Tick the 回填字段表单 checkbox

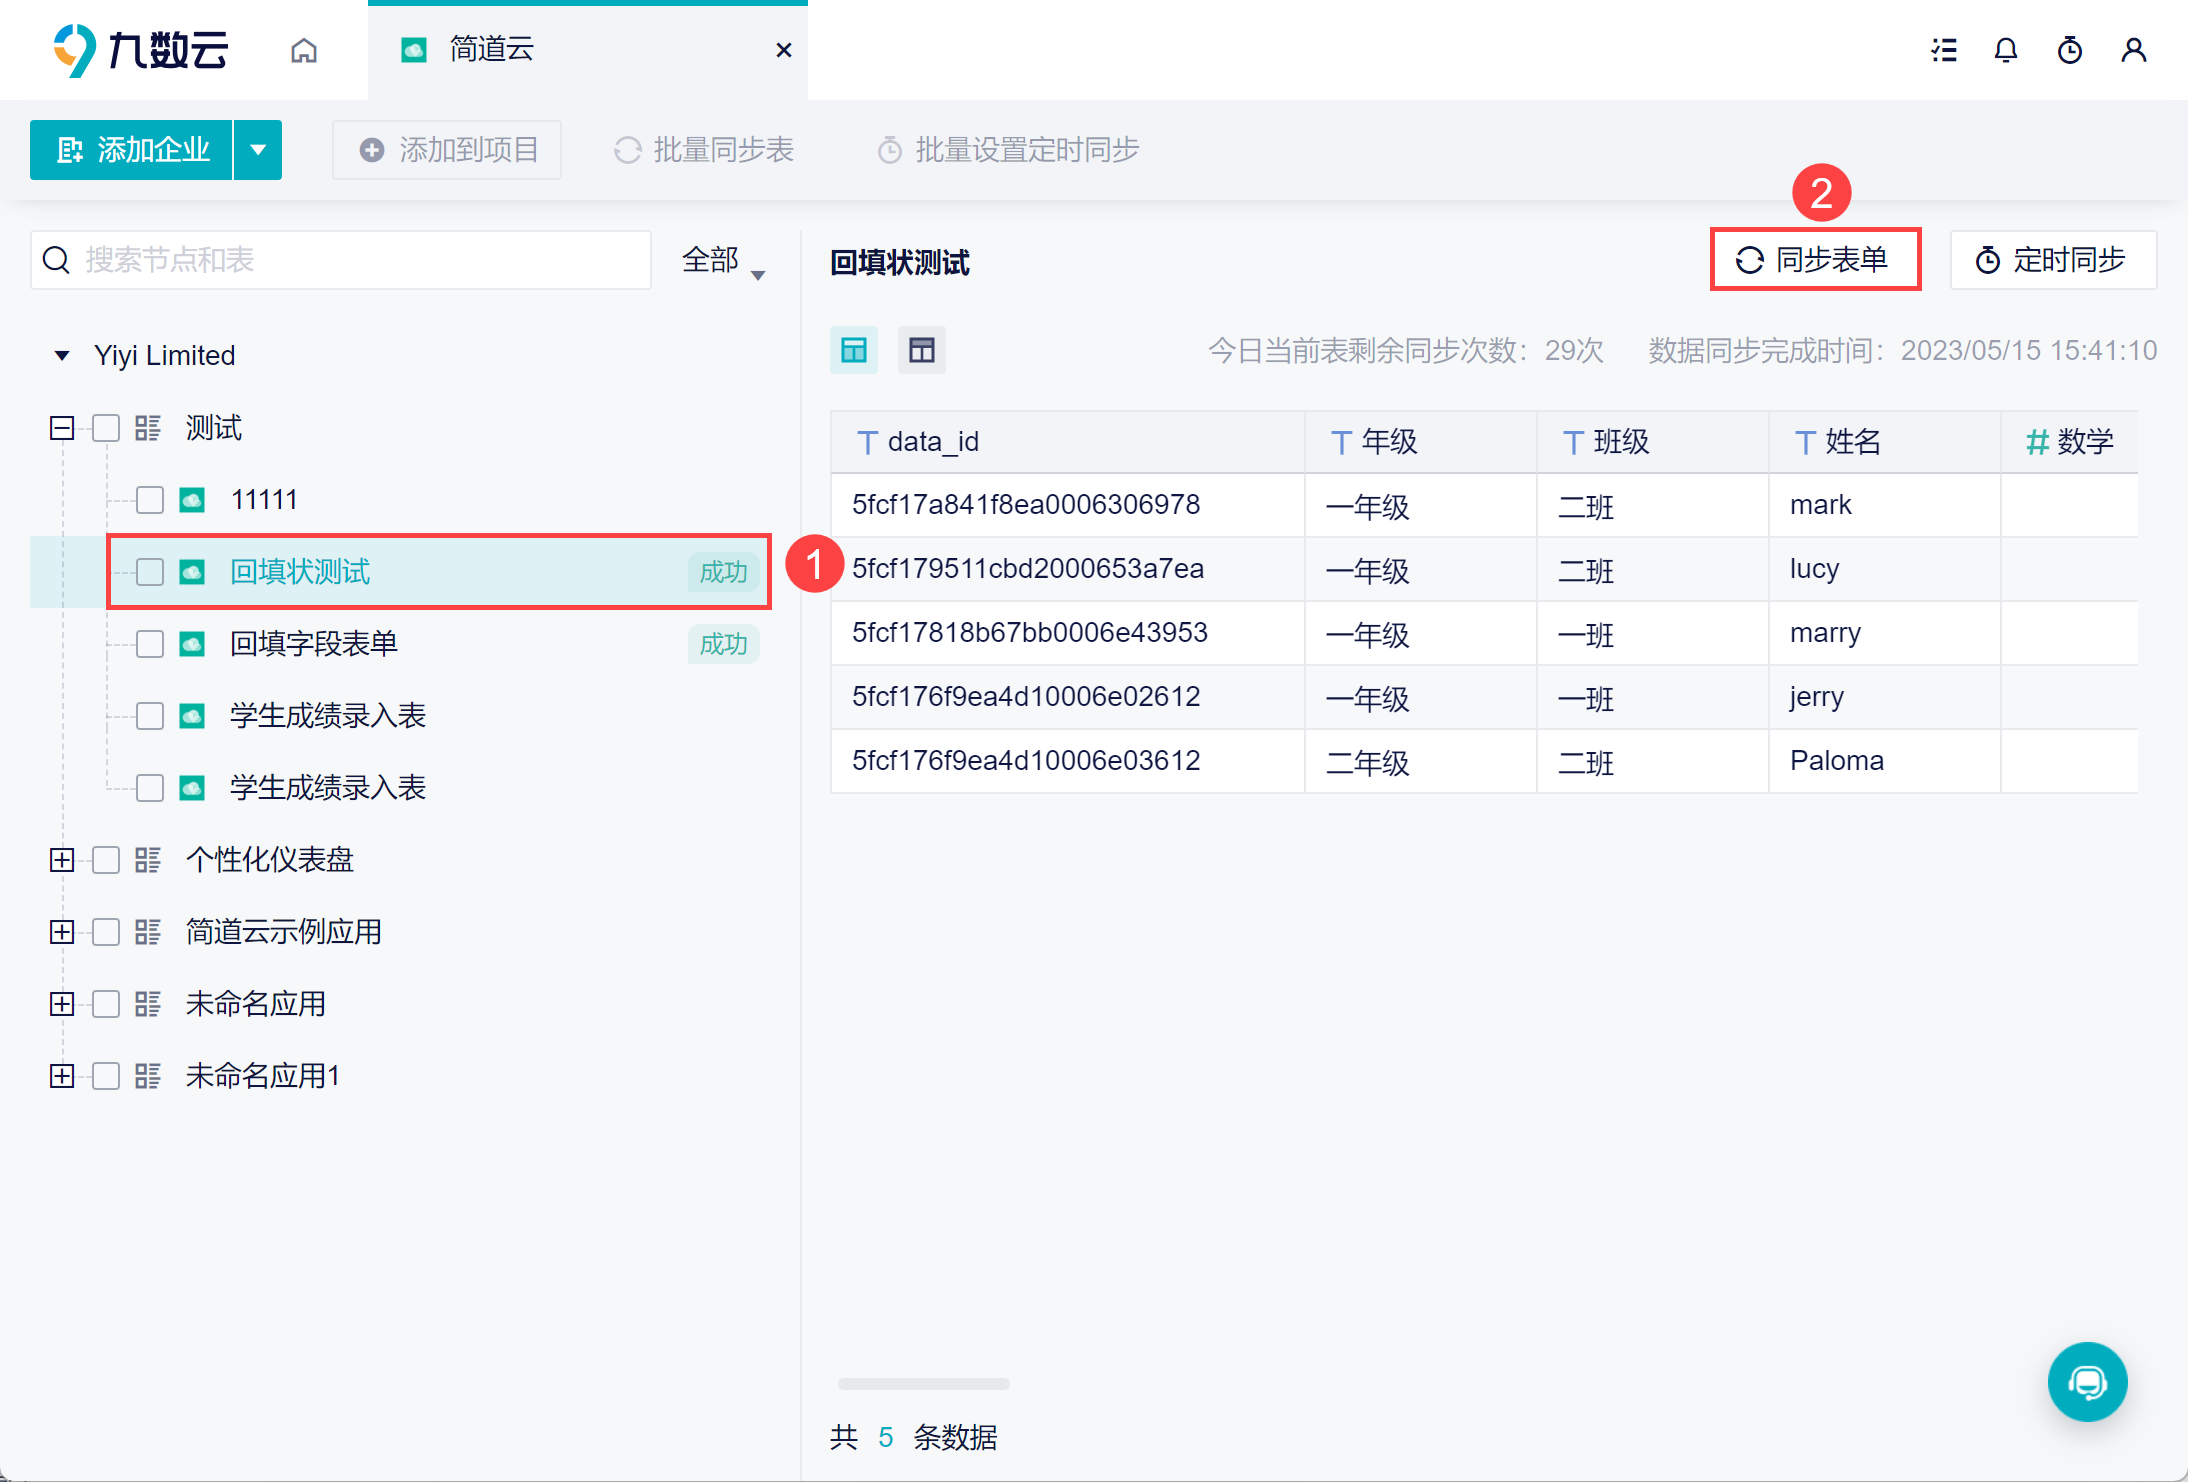[150, 644]
